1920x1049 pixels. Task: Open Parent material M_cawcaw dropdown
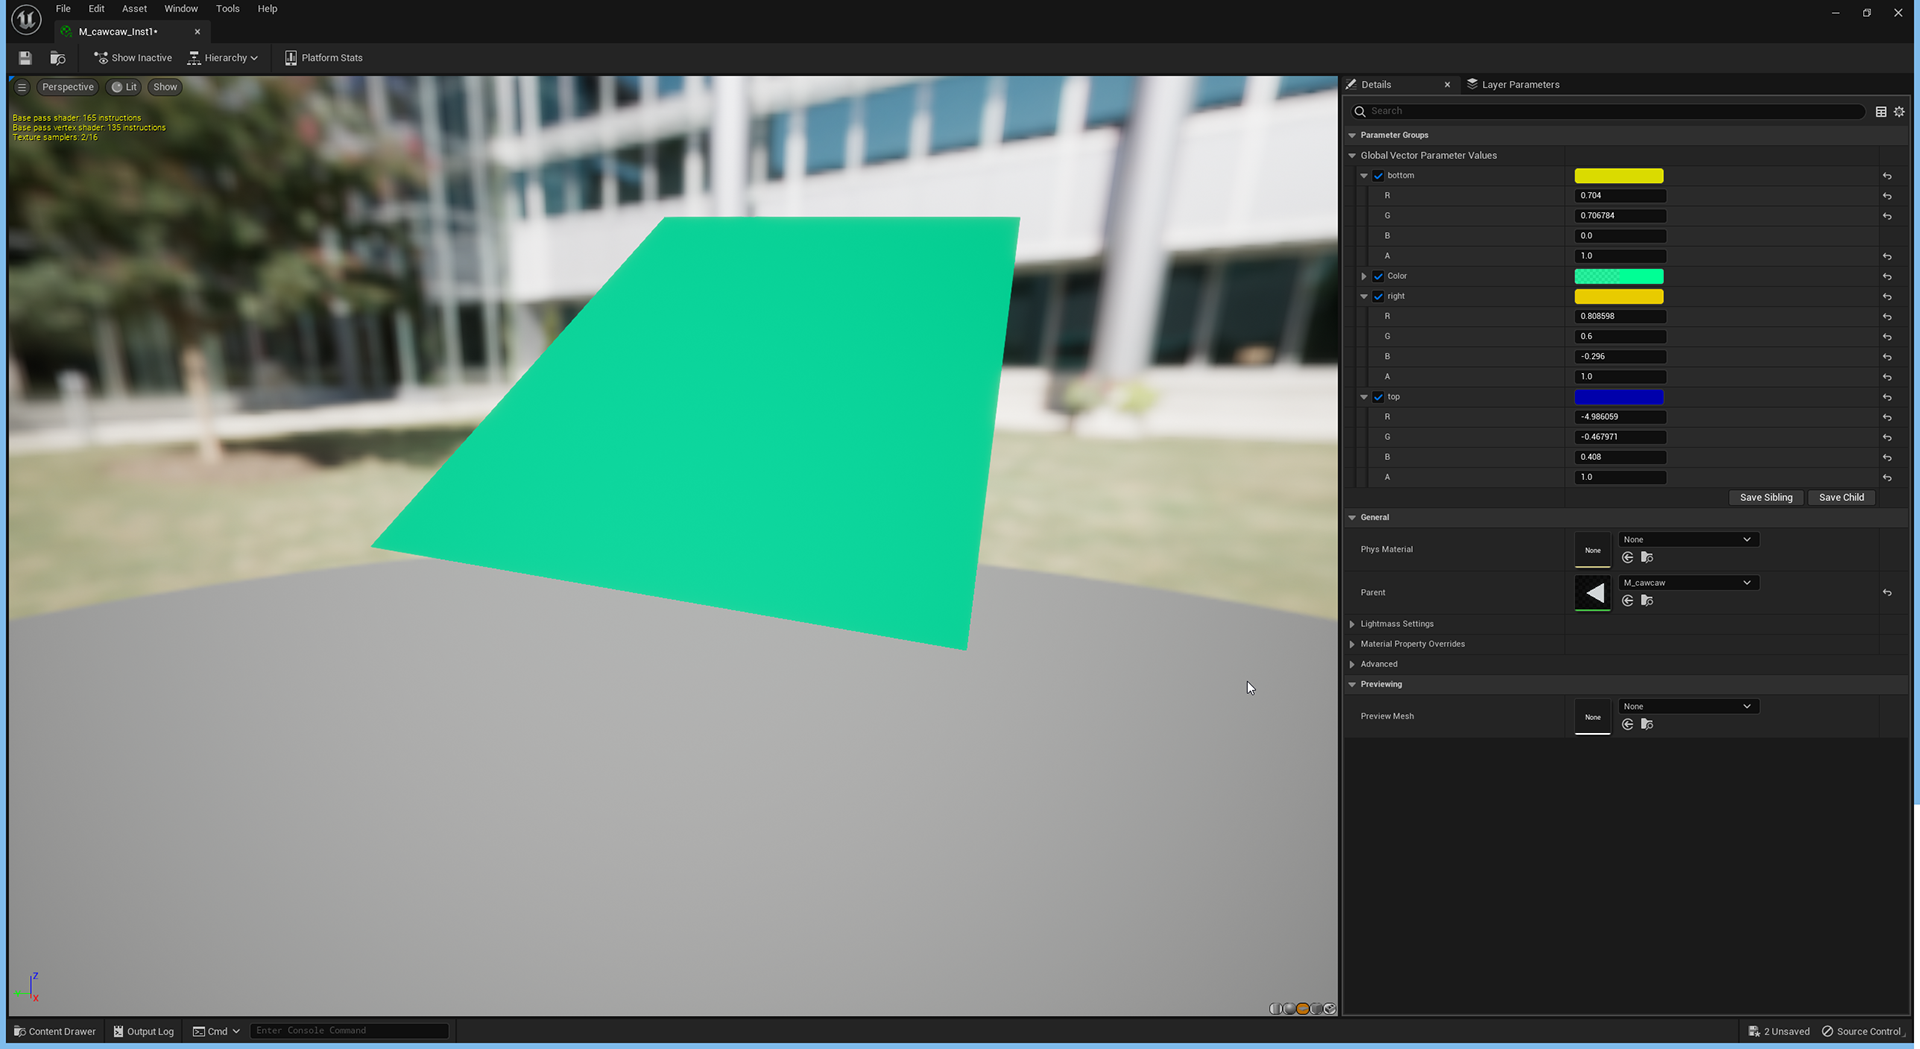(1688, 583)
